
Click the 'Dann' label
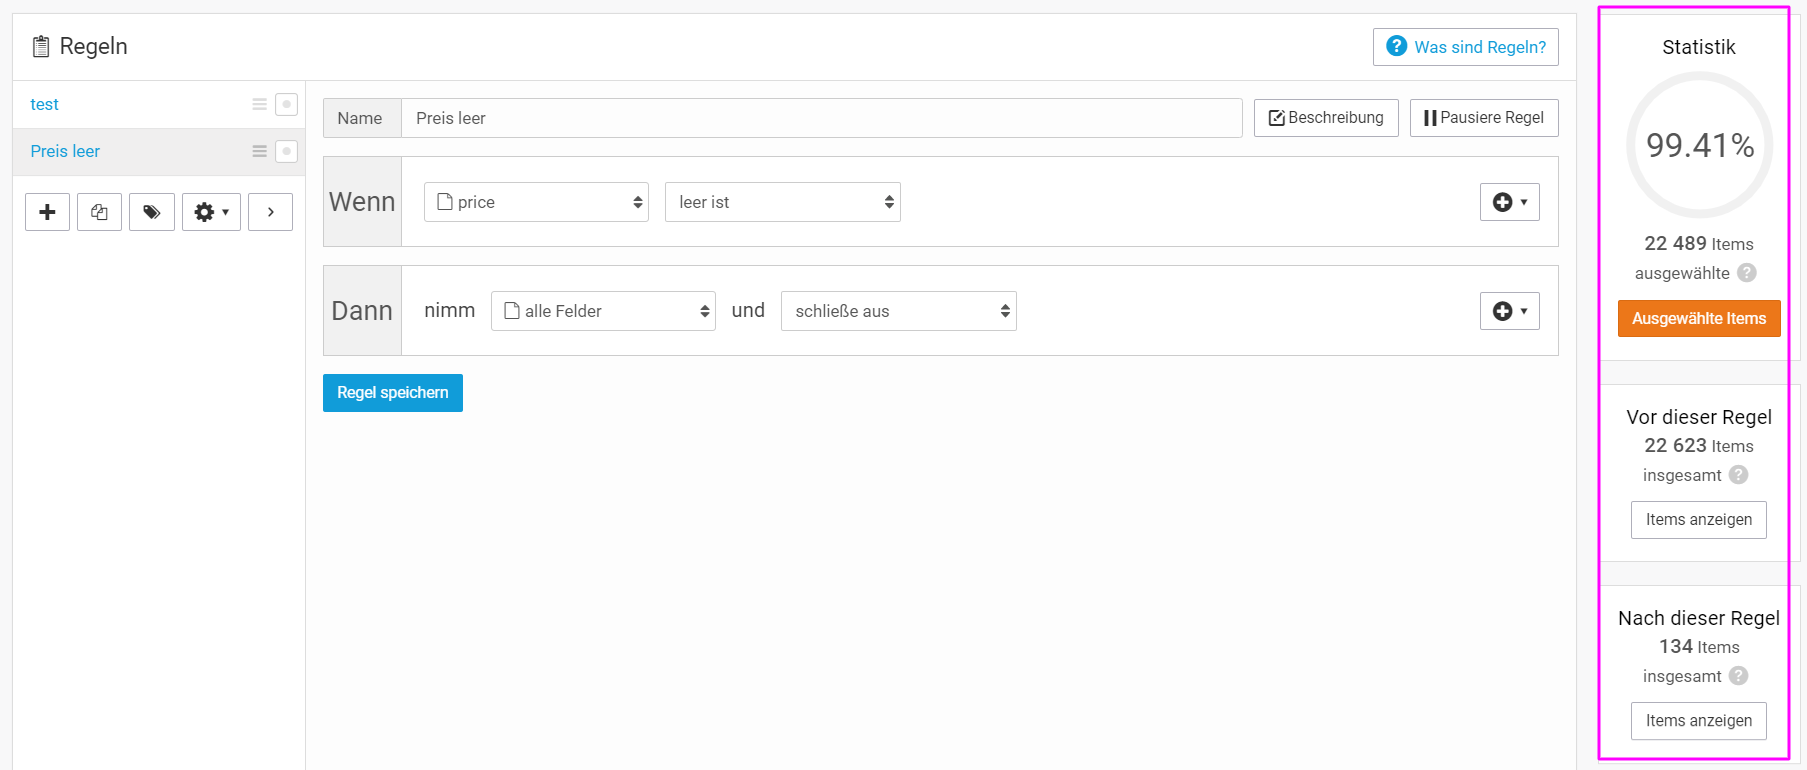[362, 311]
